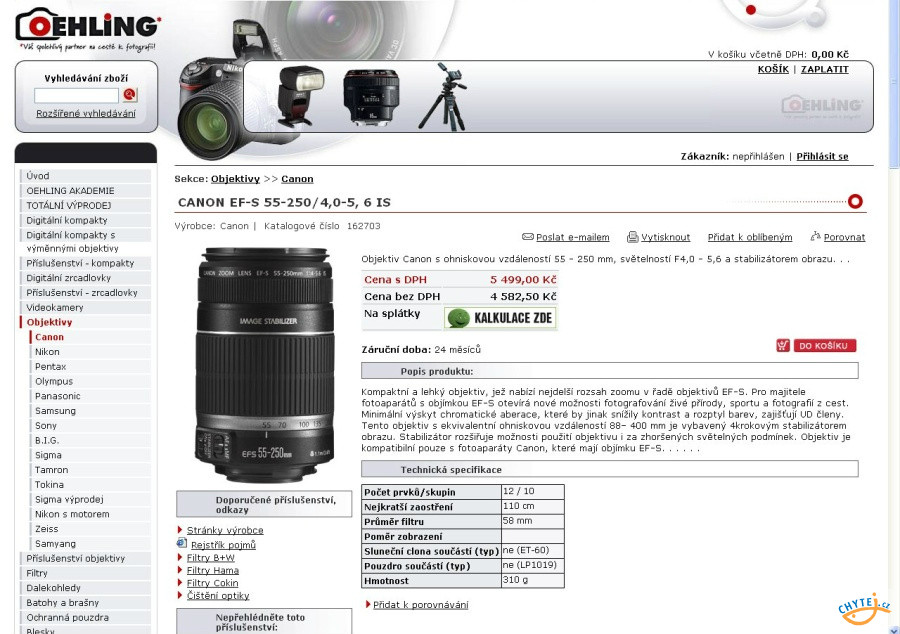This screenshot has width=900, height=634.
Task: Select the plain Nikon submenu item
Action: tap(91, 352)
